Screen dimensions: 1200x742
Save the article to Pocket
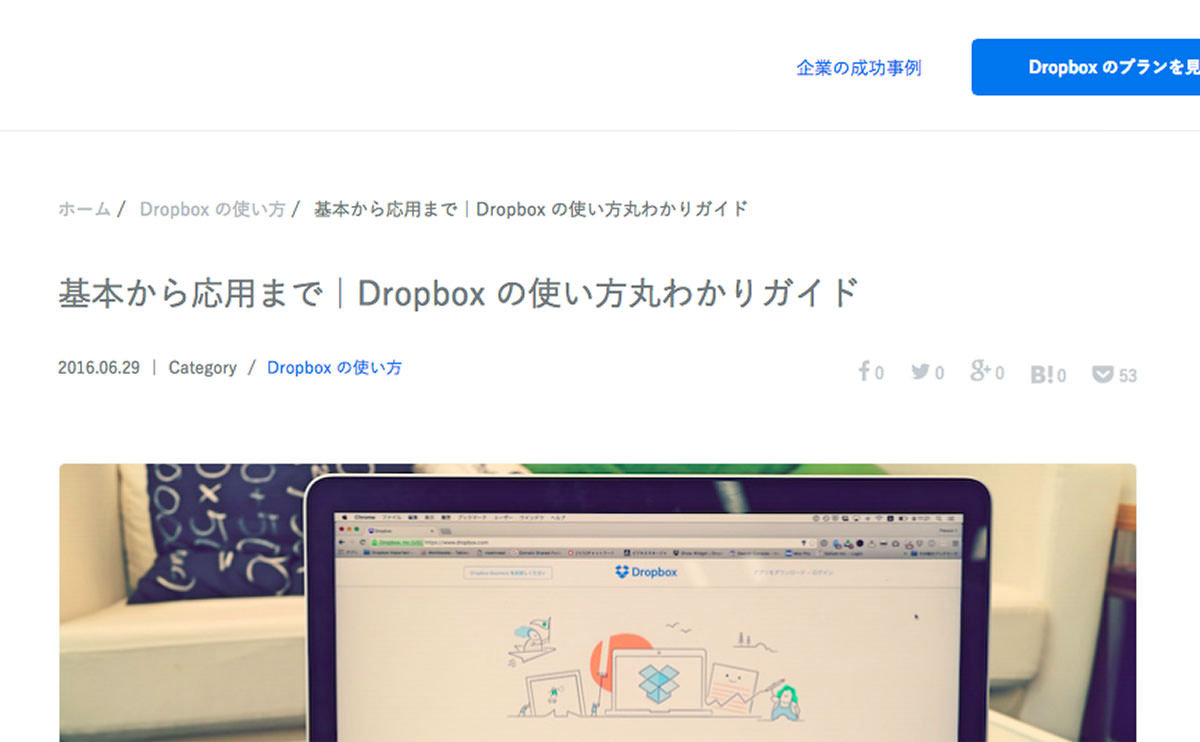click(x=1103, y=375)
